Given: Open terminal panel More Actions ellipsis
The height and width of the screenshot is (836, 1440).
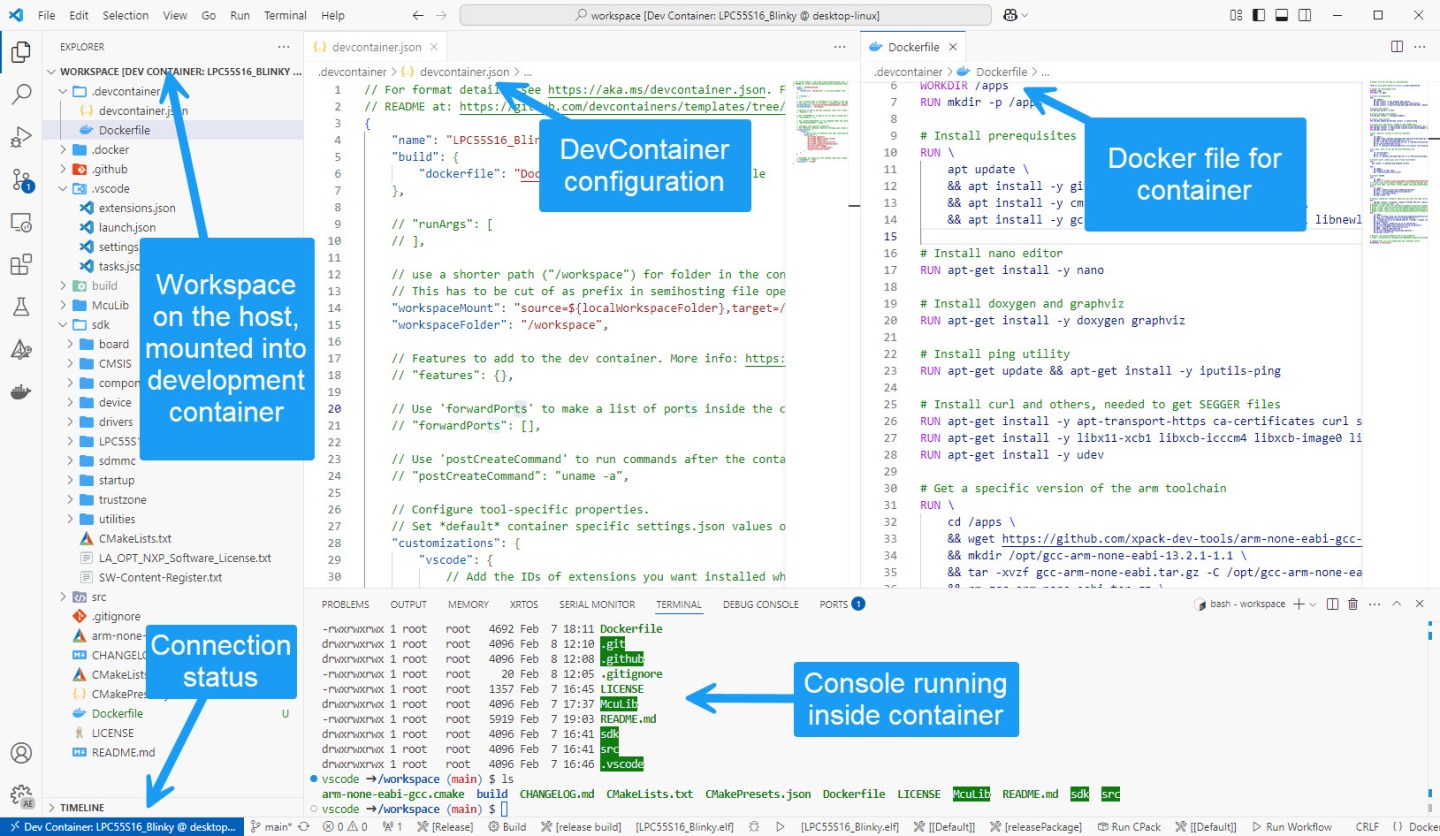Looking at the screenshot, I should tap(1374, 604).
